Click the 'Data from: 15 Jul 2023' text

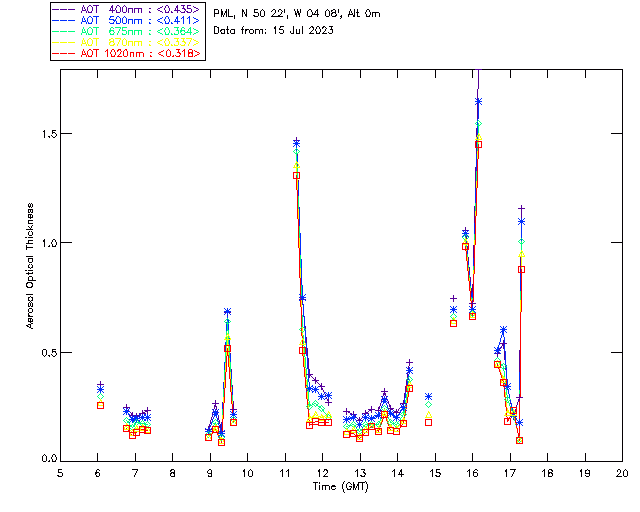coord(273,31)
